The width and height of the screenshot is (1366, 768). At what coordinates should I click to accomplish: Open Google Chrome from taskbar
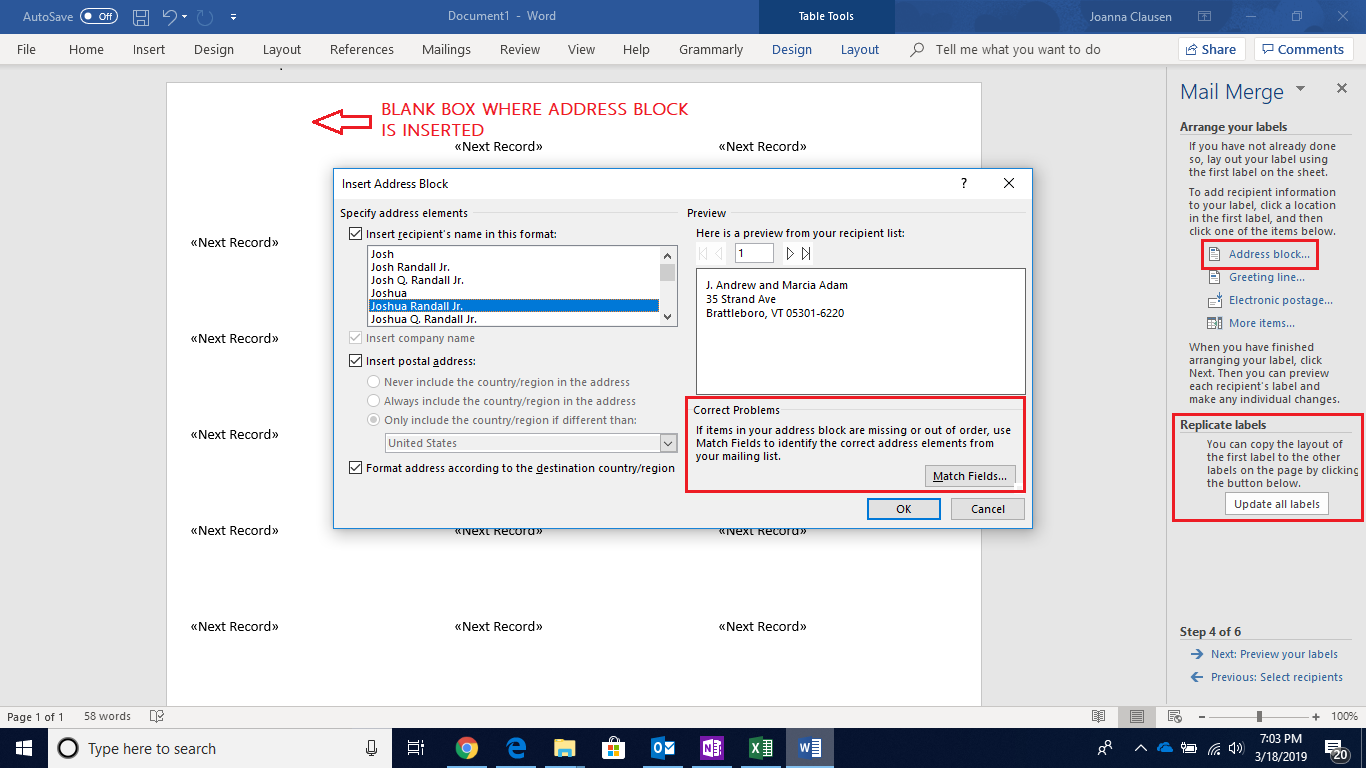[467, 748]
